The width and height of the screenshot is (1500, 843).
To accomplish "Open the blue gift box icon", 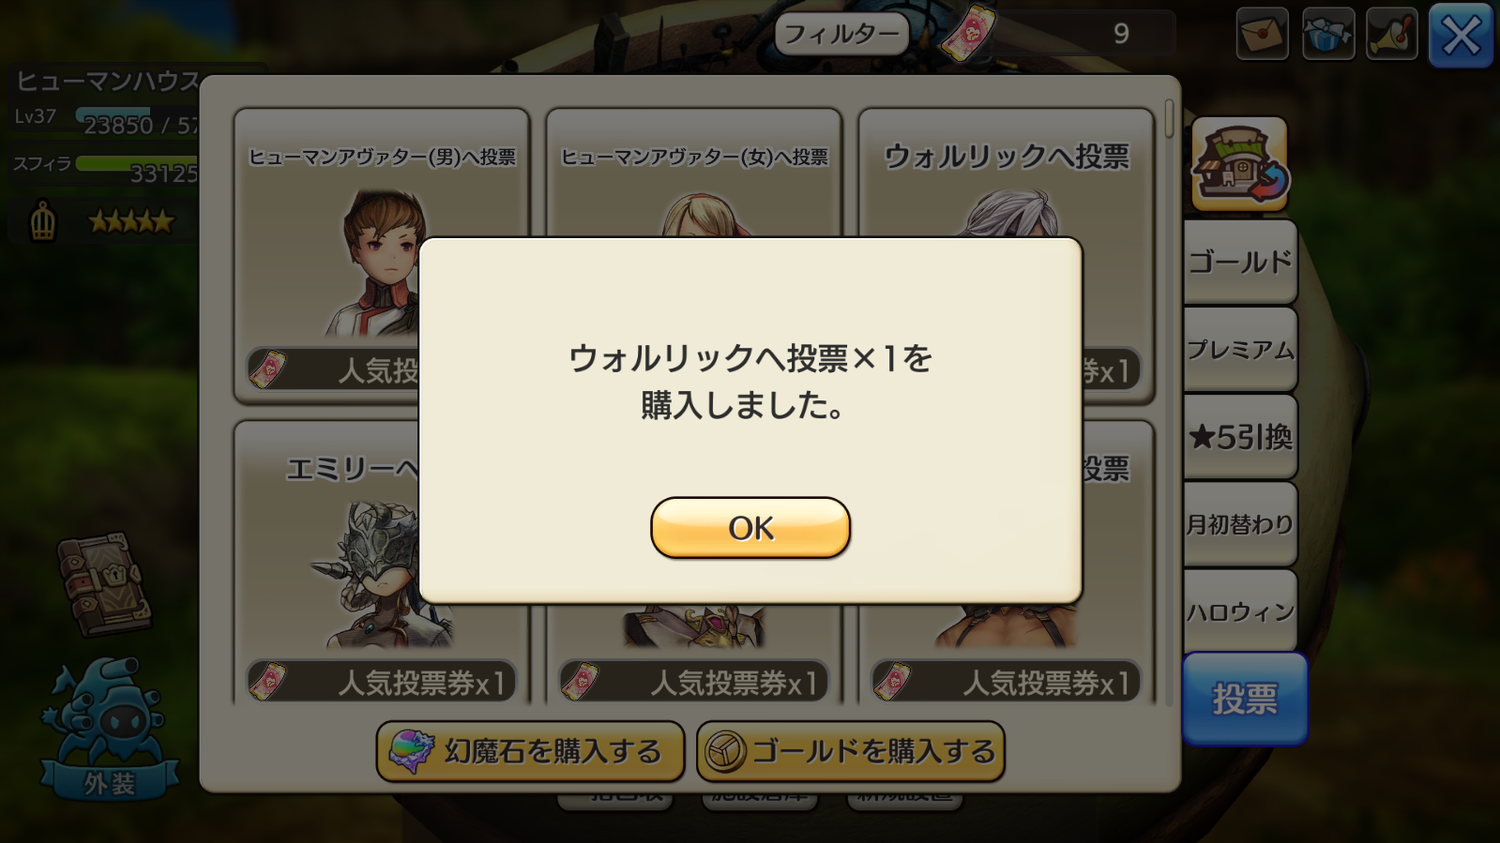I will click(1328, 34).
